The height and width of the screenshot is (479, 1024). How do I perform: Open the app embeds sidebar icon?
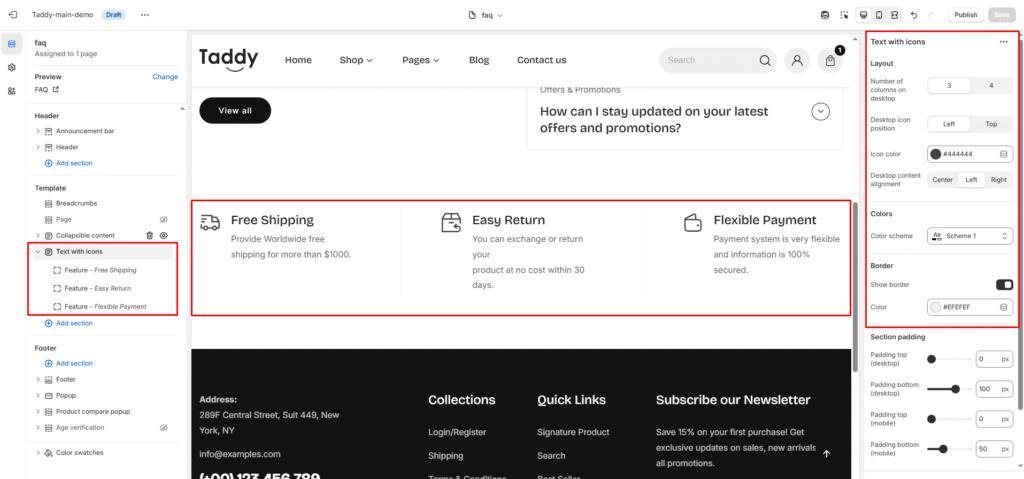12,91
